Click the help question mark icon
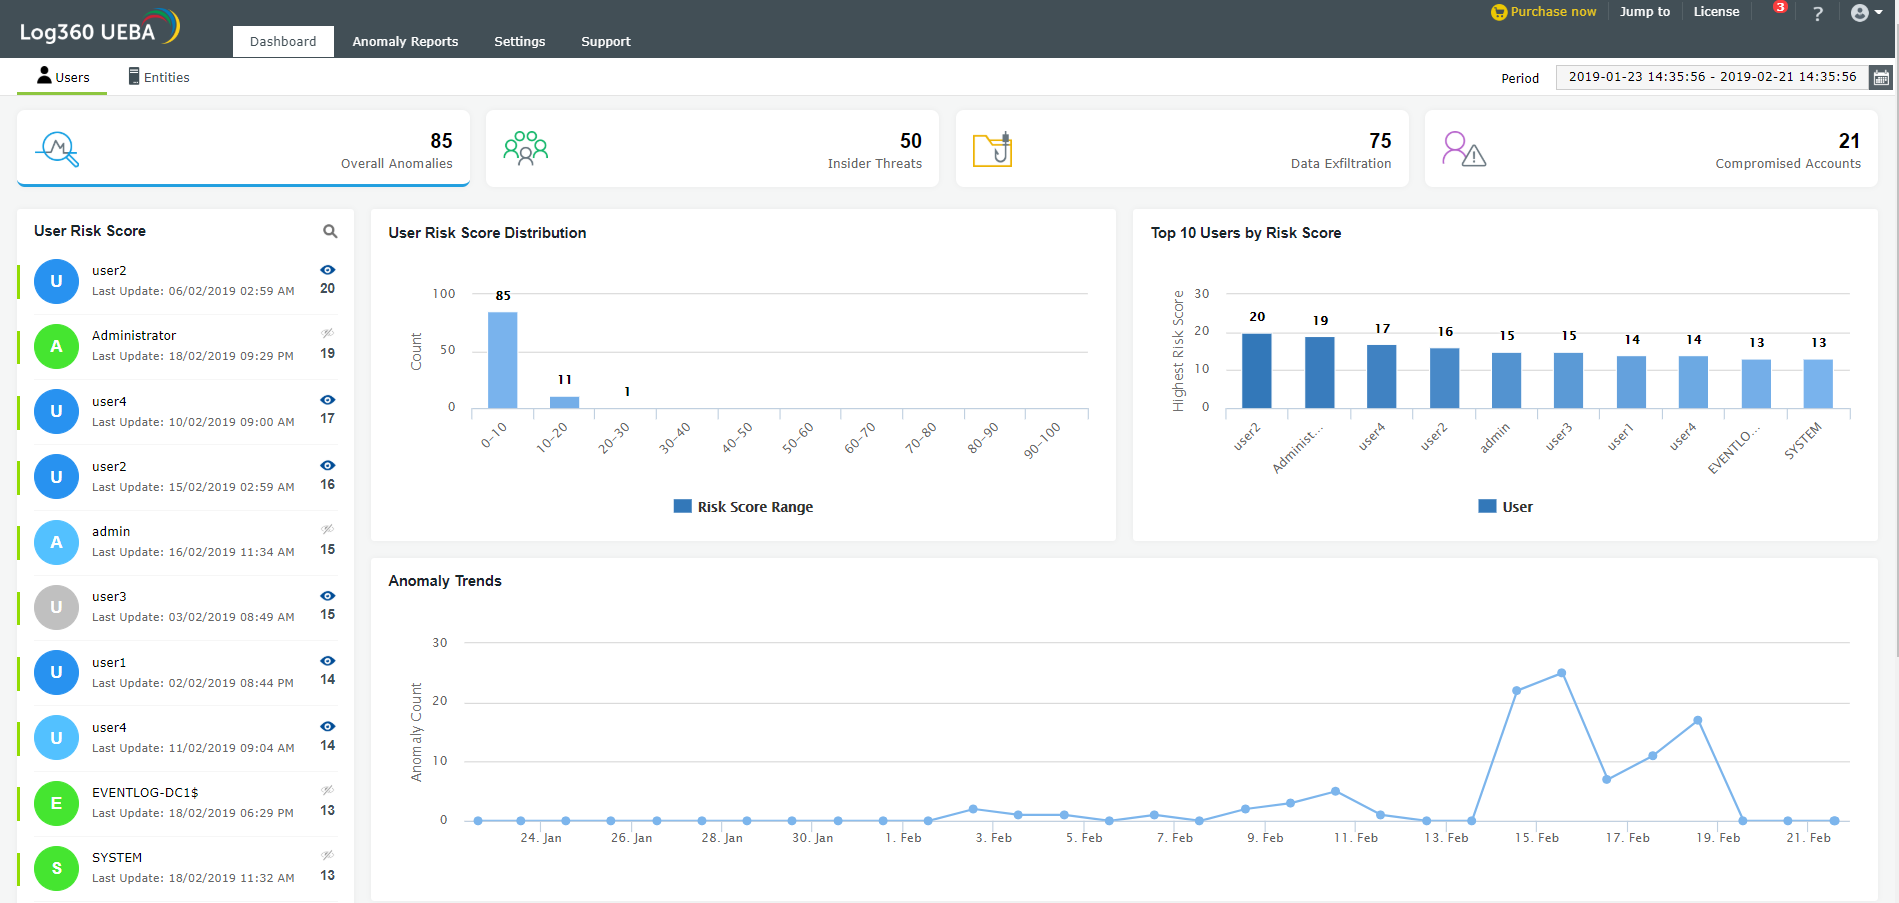Screen dimensions: 1899x903 pyautogui.click(x=1818, y=13)
